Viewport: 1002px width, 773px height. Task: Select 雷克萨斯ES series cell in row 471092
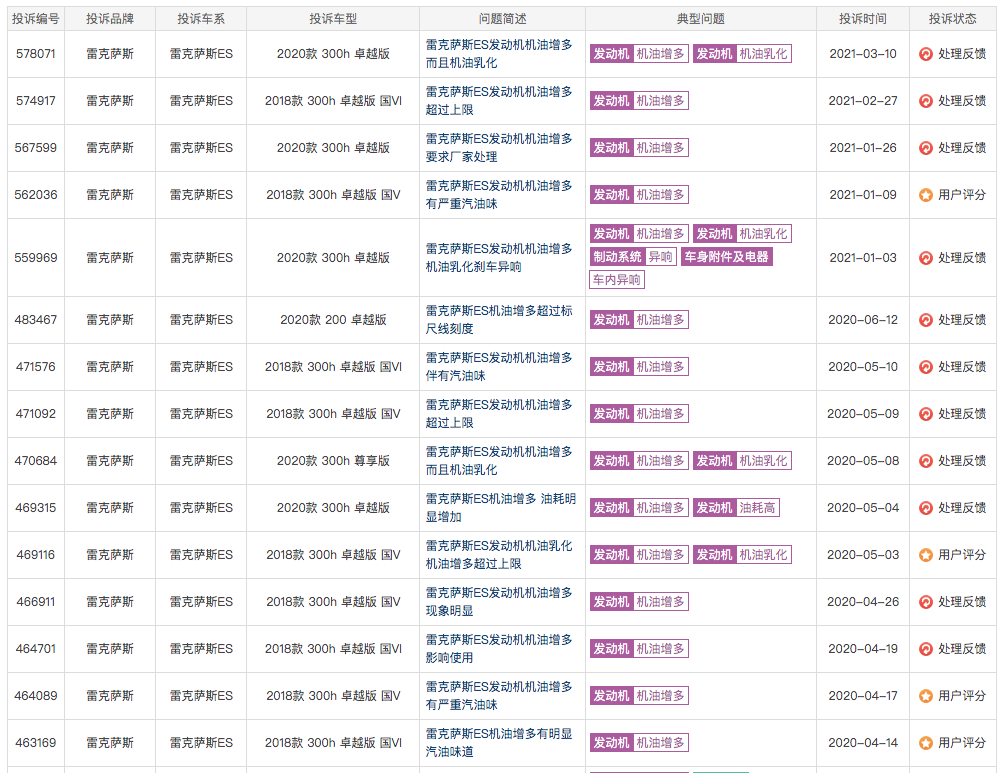201,414
